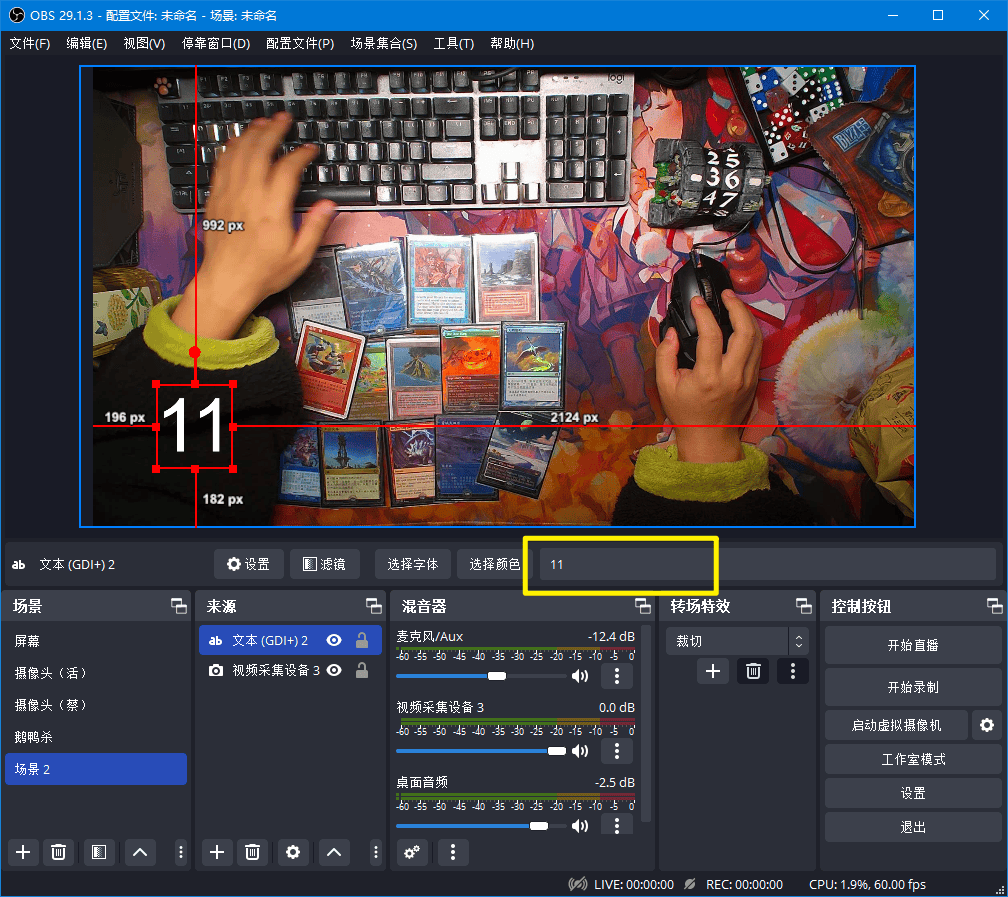
Task: Select the 摄像头（活） scene
Action: coord(96,673)
